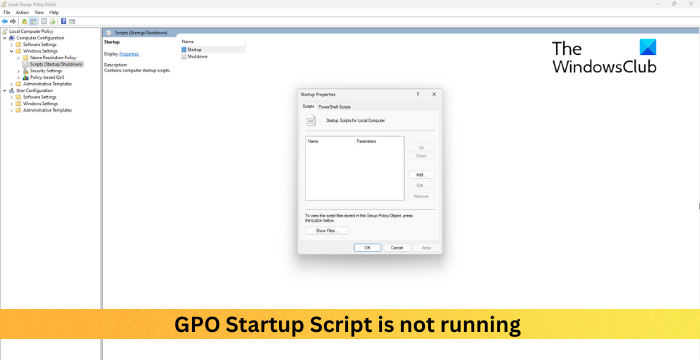Open the Help menu
This screenshot has height=360, width=700.
[x=54, y=13]
